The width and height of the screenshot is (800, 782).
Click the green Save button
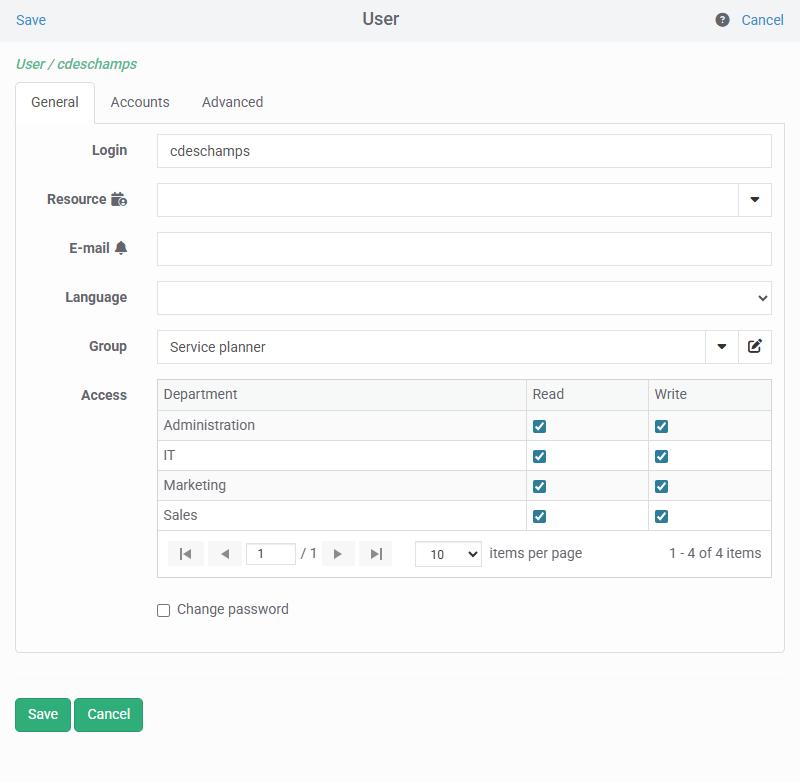click(x=43, y=714)
